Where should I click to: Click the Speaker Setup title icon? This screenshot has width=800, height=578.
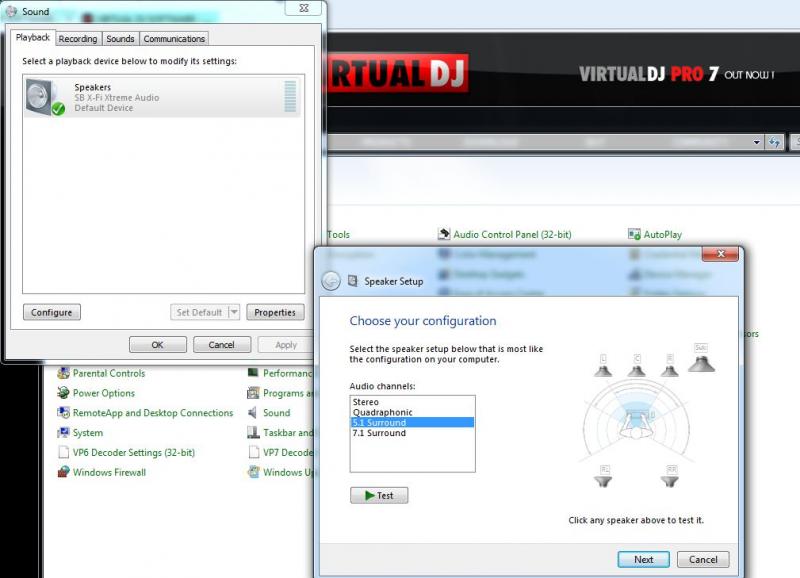tap(352, 281)
